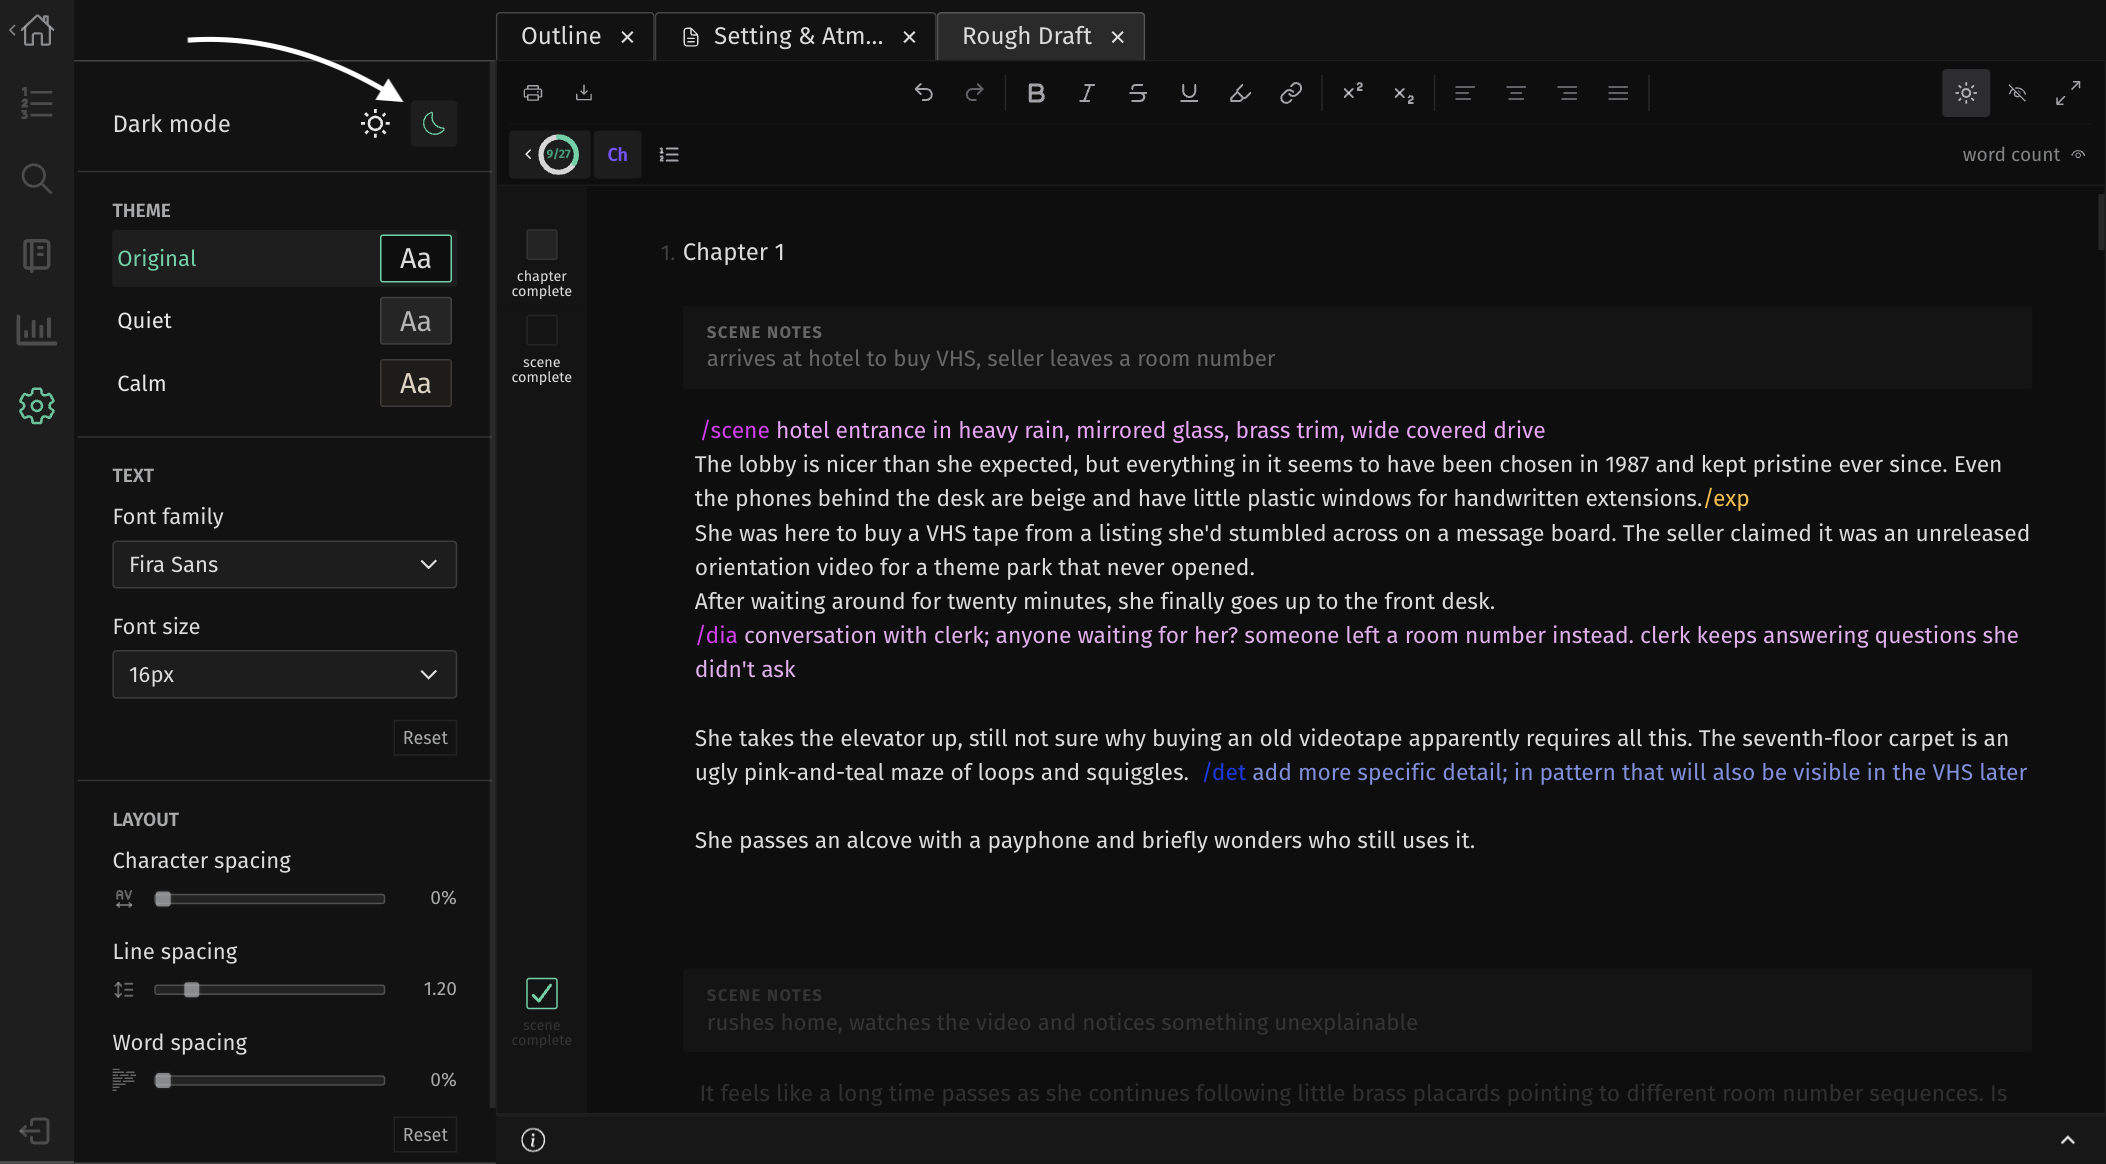The height and width of the screenshot is (1164, 2106).
Task: Toggle word count visibility eye
Action: click(2078, 155)
